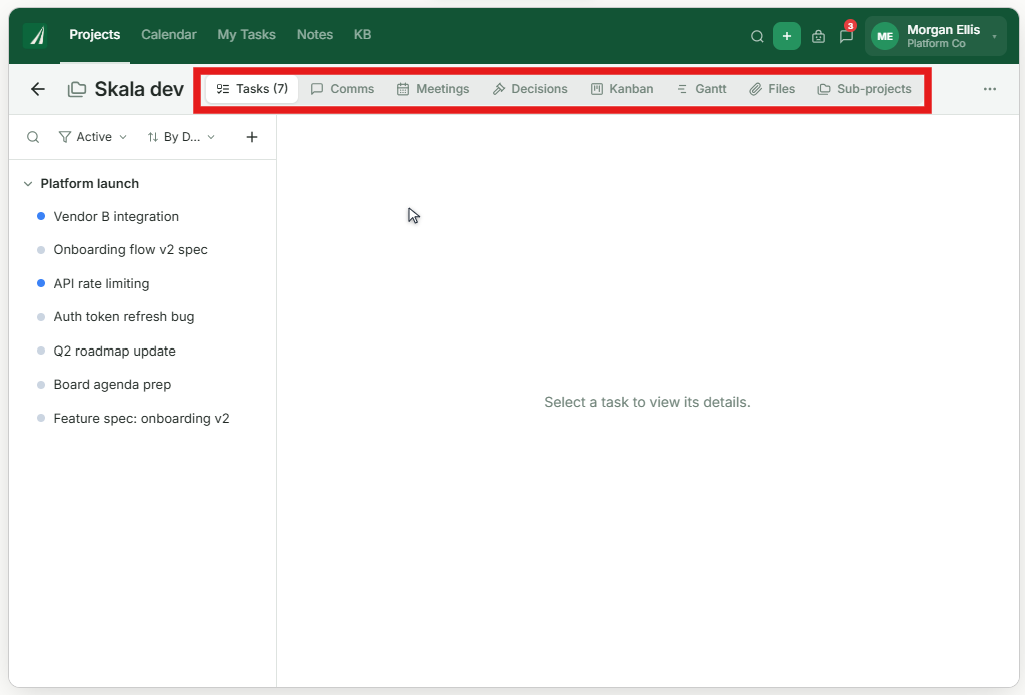Viewport: 1025px width, 695px height.
Task: Click status dot of Q2 roadmap update
Action: 41,351
